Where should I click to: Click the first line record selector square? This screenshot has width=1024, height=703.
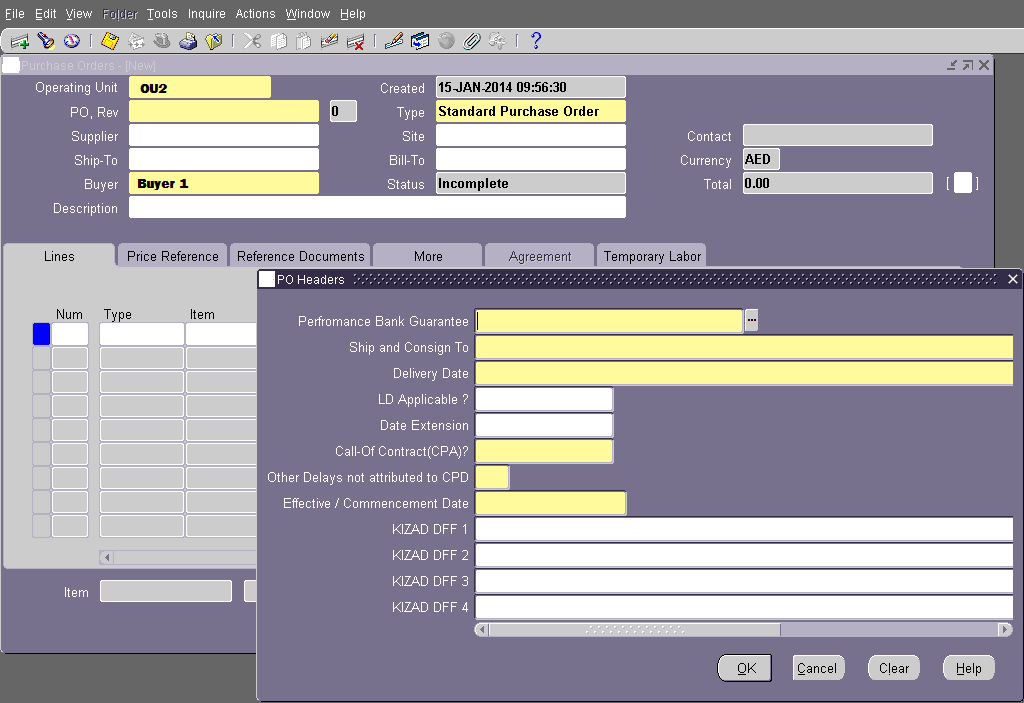click(40, 333)
